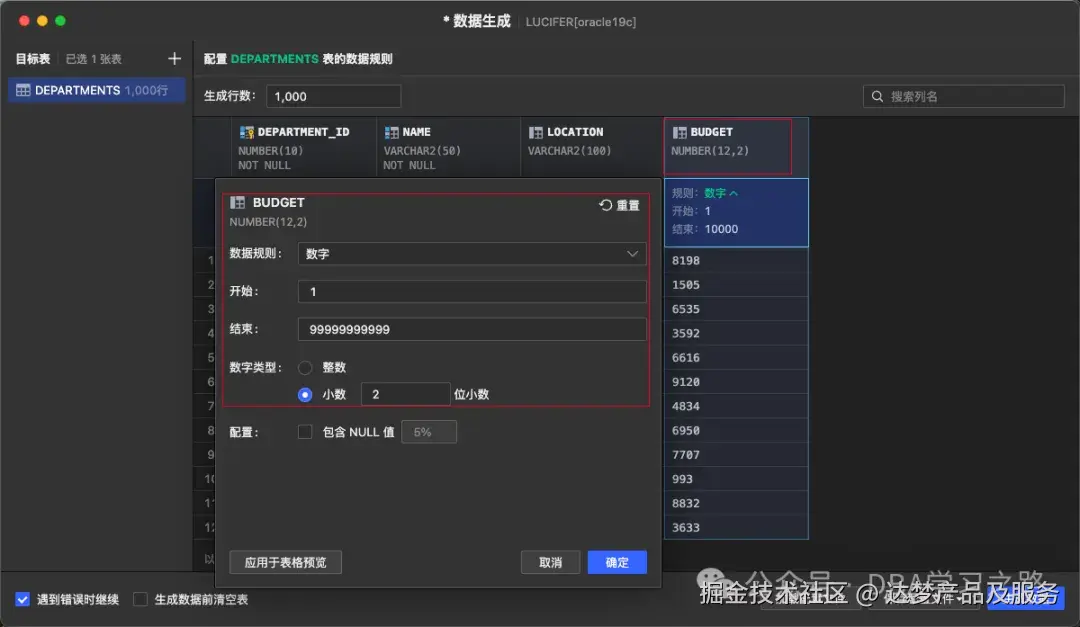The image size is (1080, 627).
Task: Click the plus icon to add target table
Action: tap(174, 59)
